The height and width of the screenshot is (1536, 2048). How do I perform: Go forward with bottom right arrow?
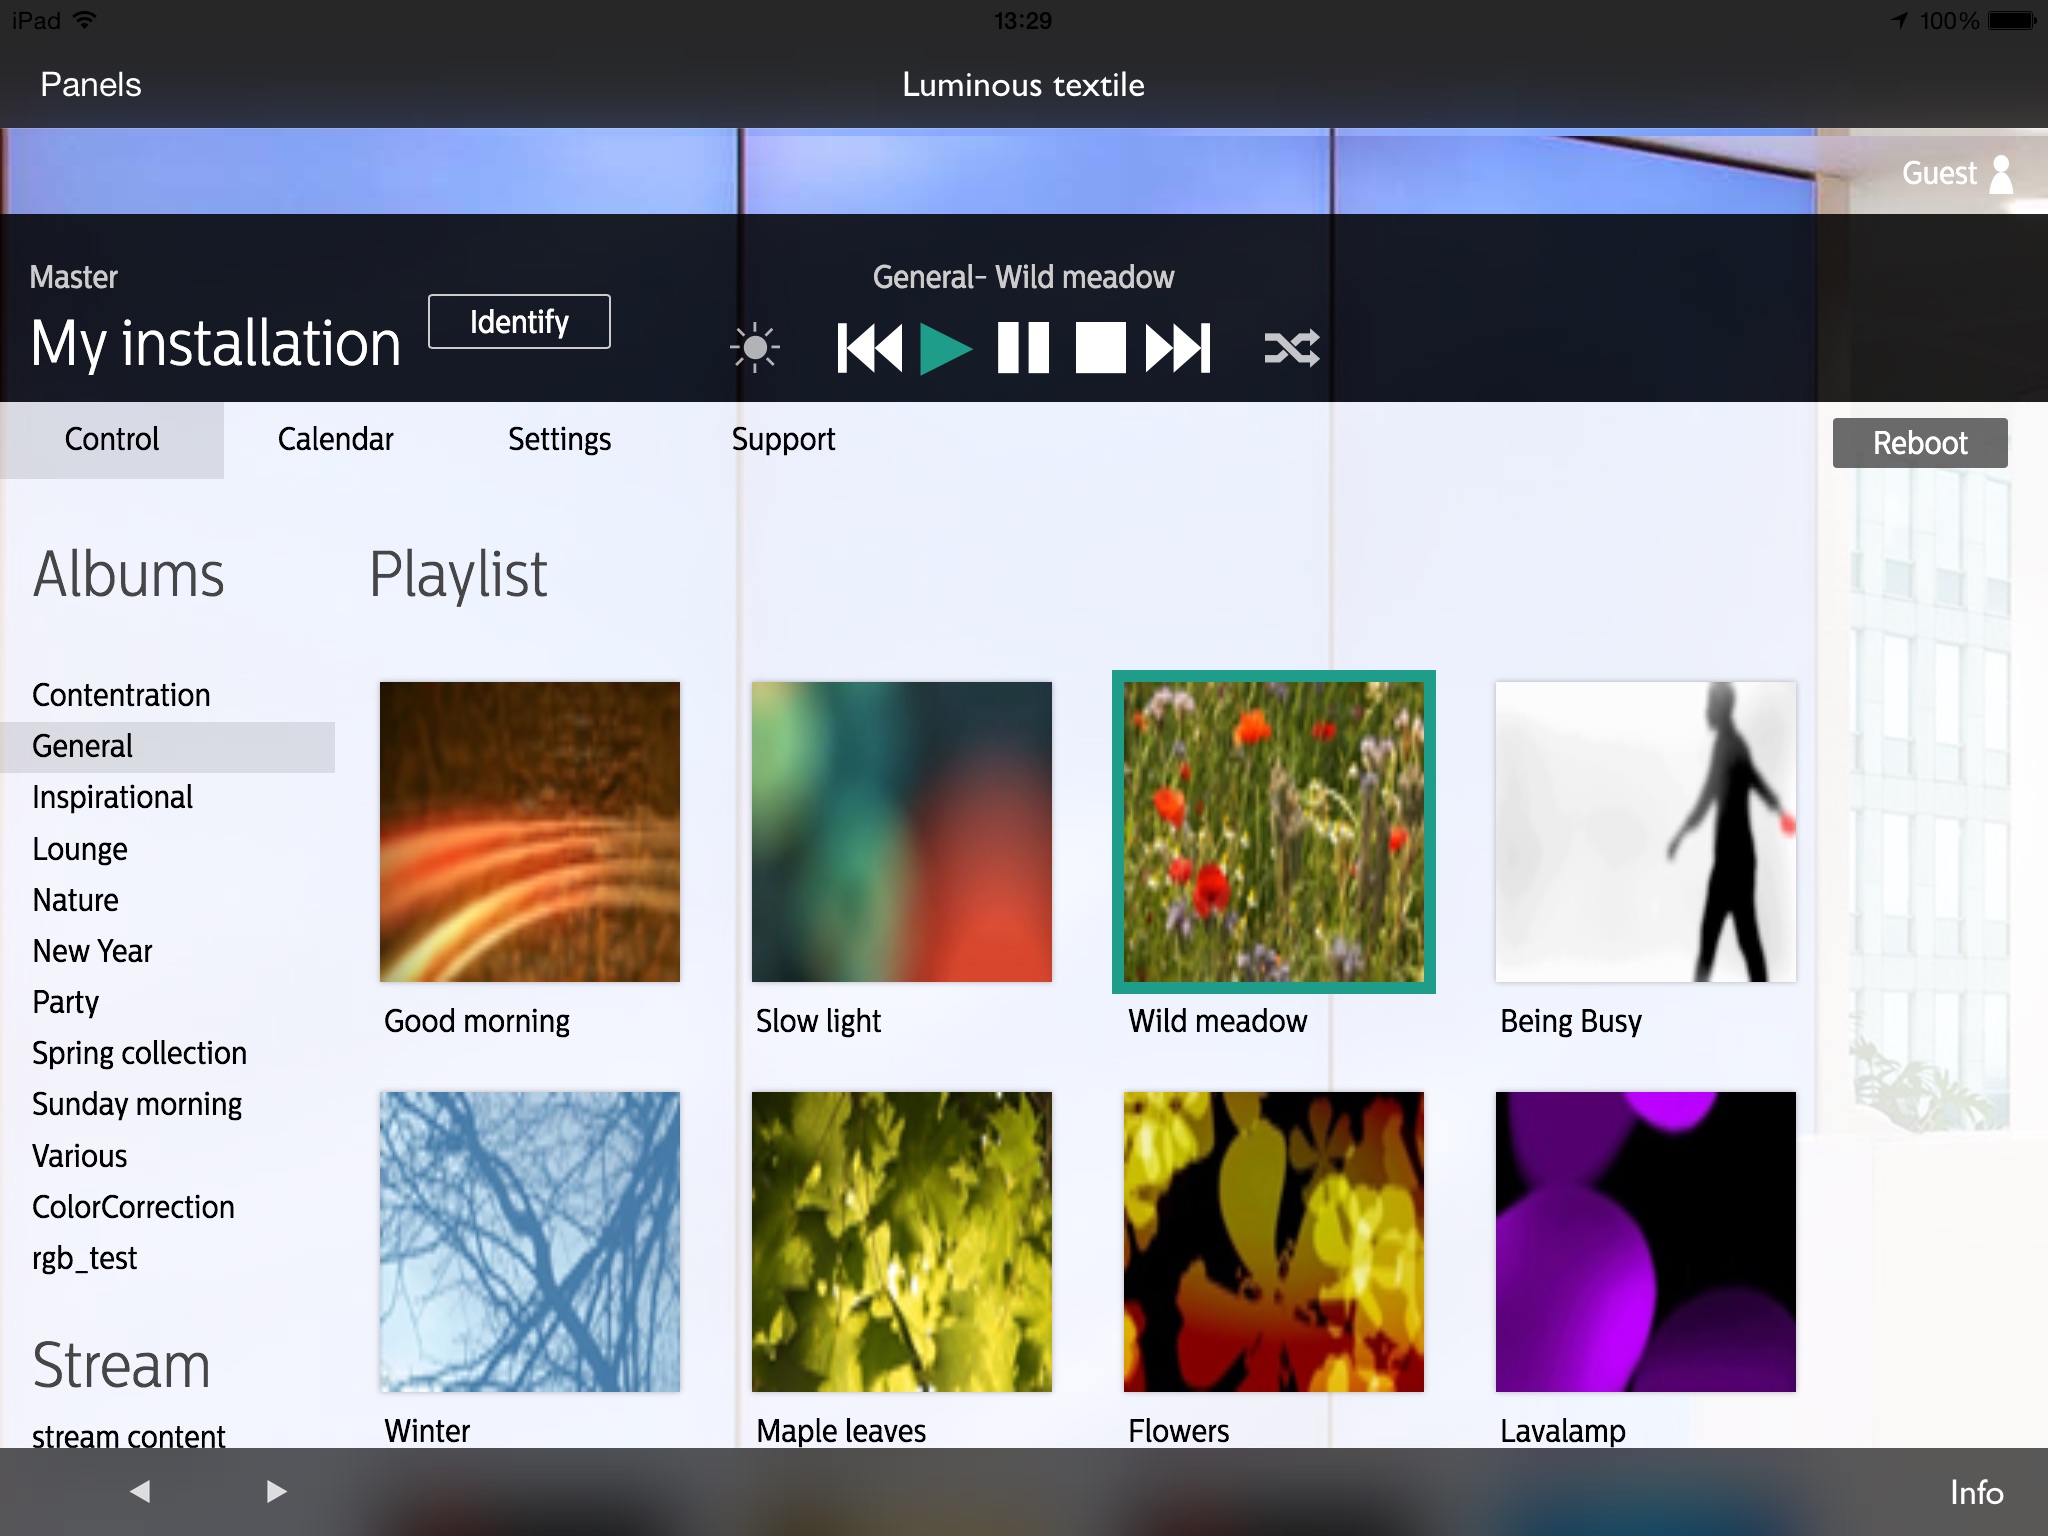[x=276, y=1491]
